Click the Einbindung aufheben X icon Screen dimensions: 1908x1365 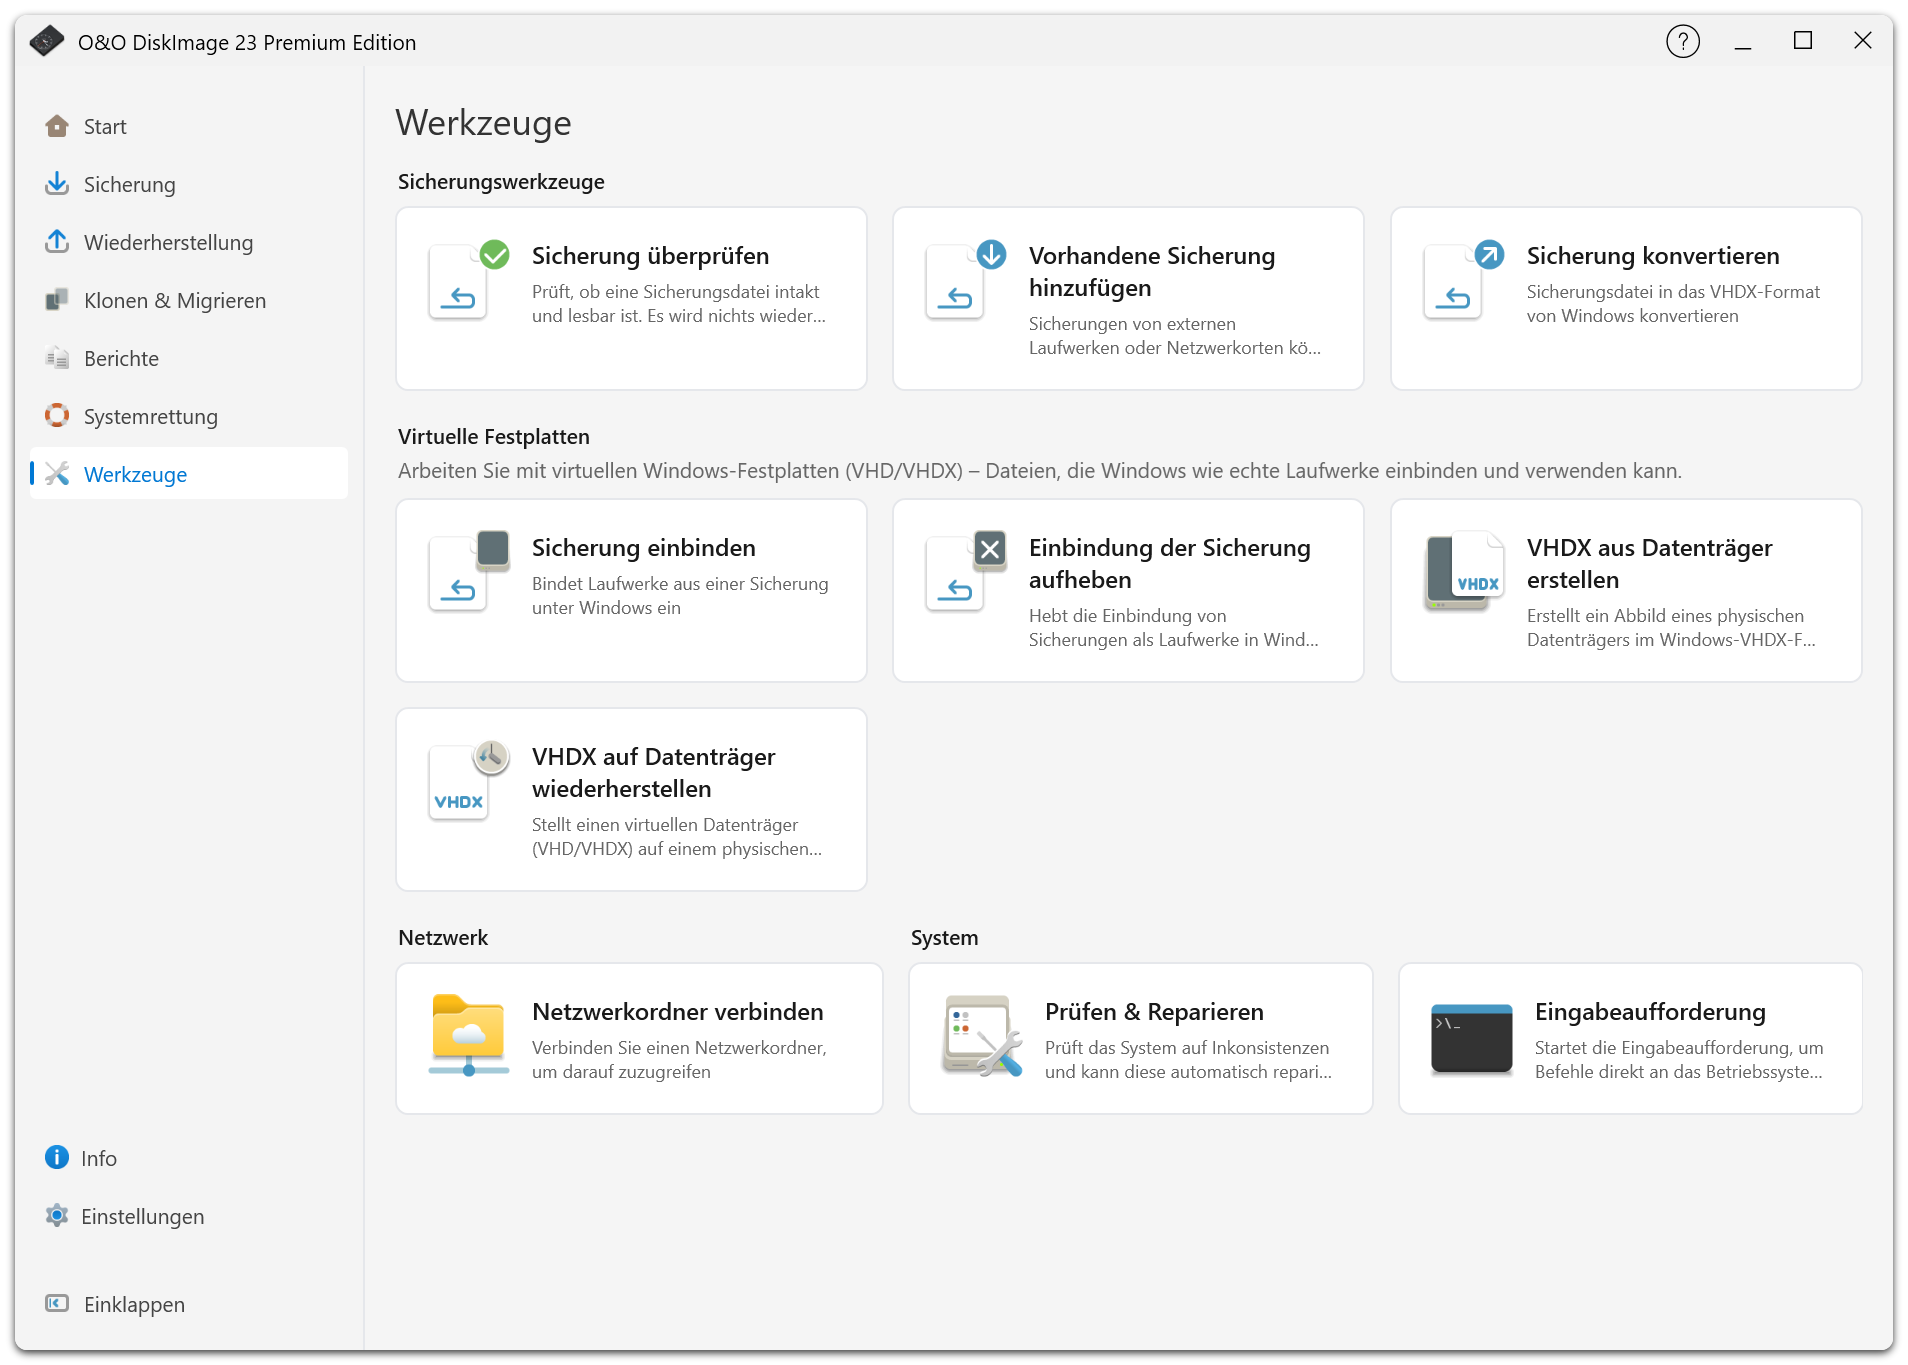tap(966, 571)
